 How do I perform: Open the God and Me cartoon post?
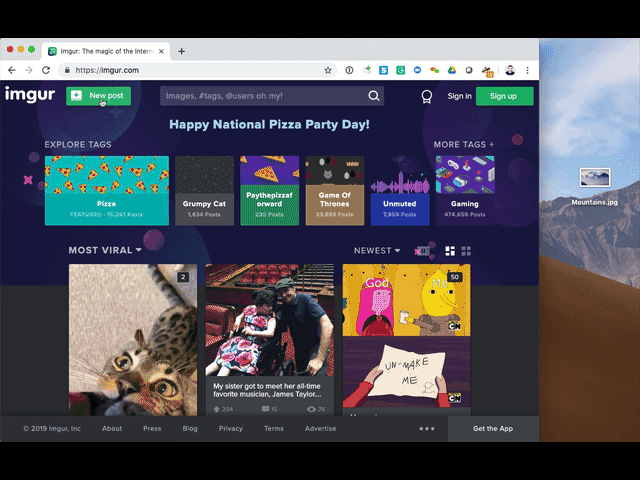click(406, 340)
